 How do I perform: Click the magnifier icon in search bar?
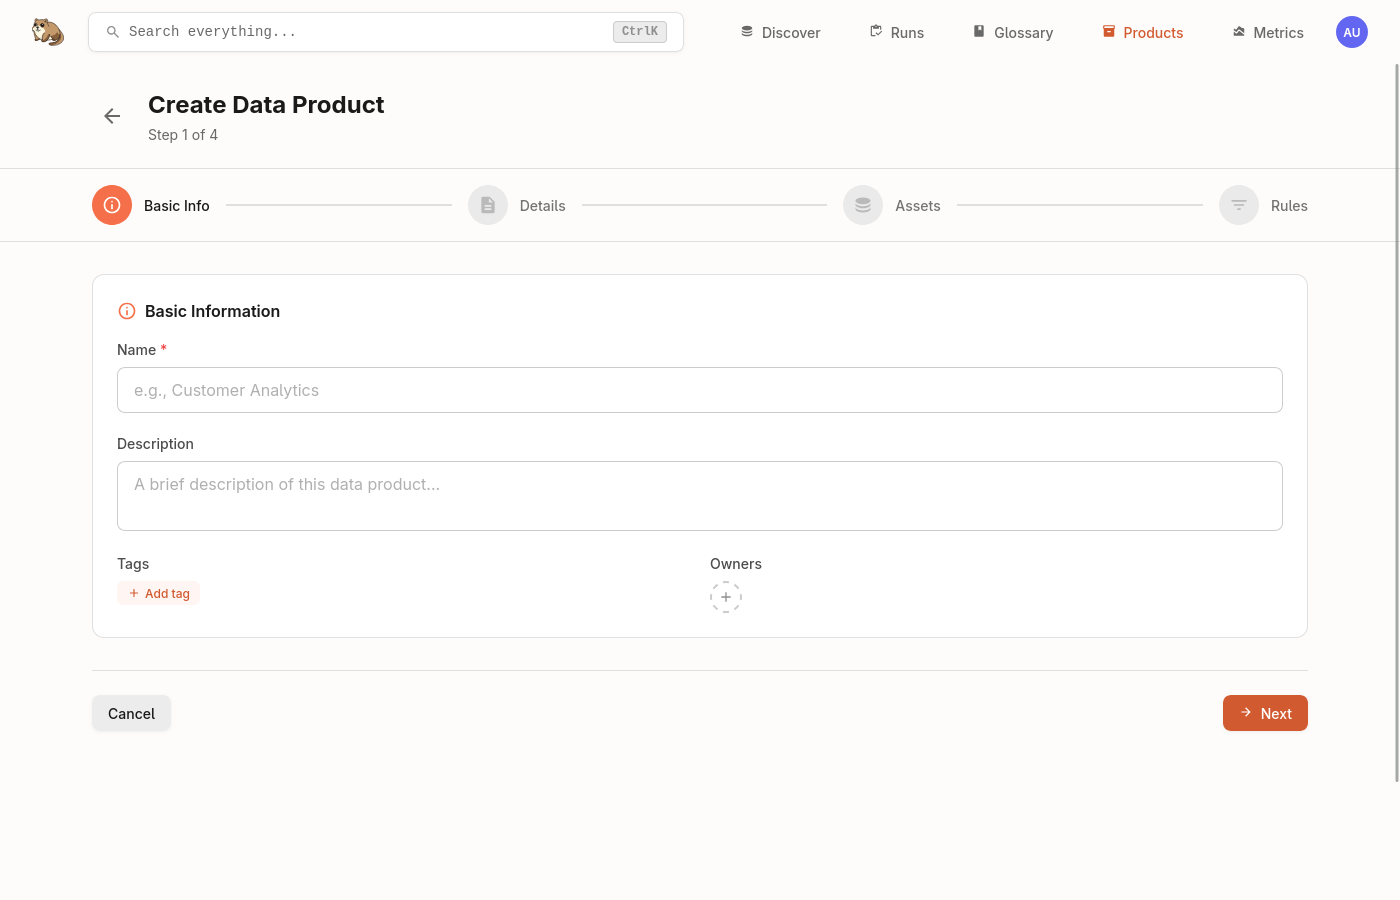point(113,32)
